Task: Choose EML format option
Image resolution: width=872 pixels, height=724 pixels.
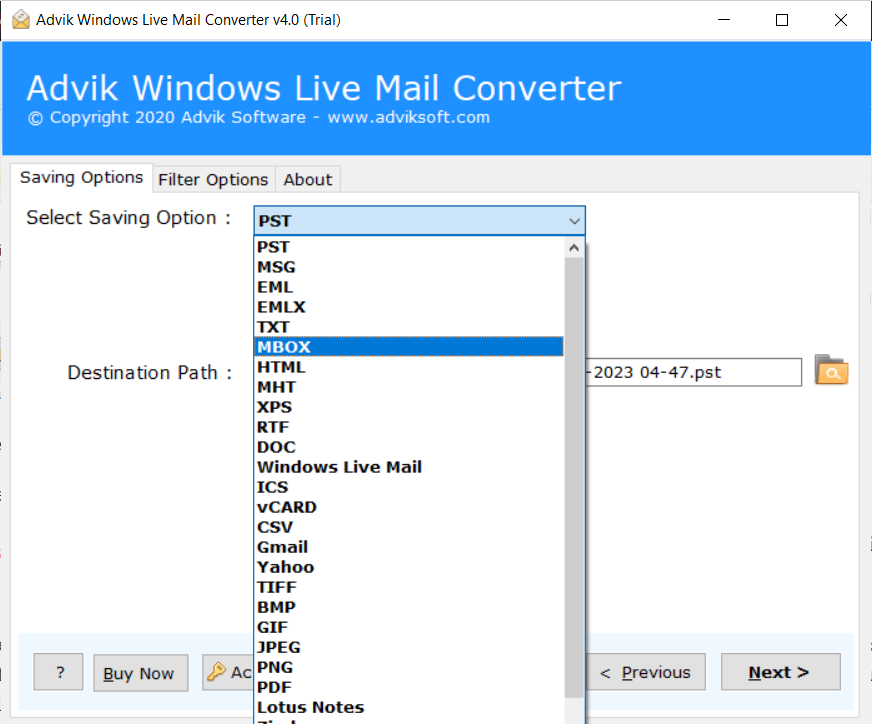Action: point(409,287)
